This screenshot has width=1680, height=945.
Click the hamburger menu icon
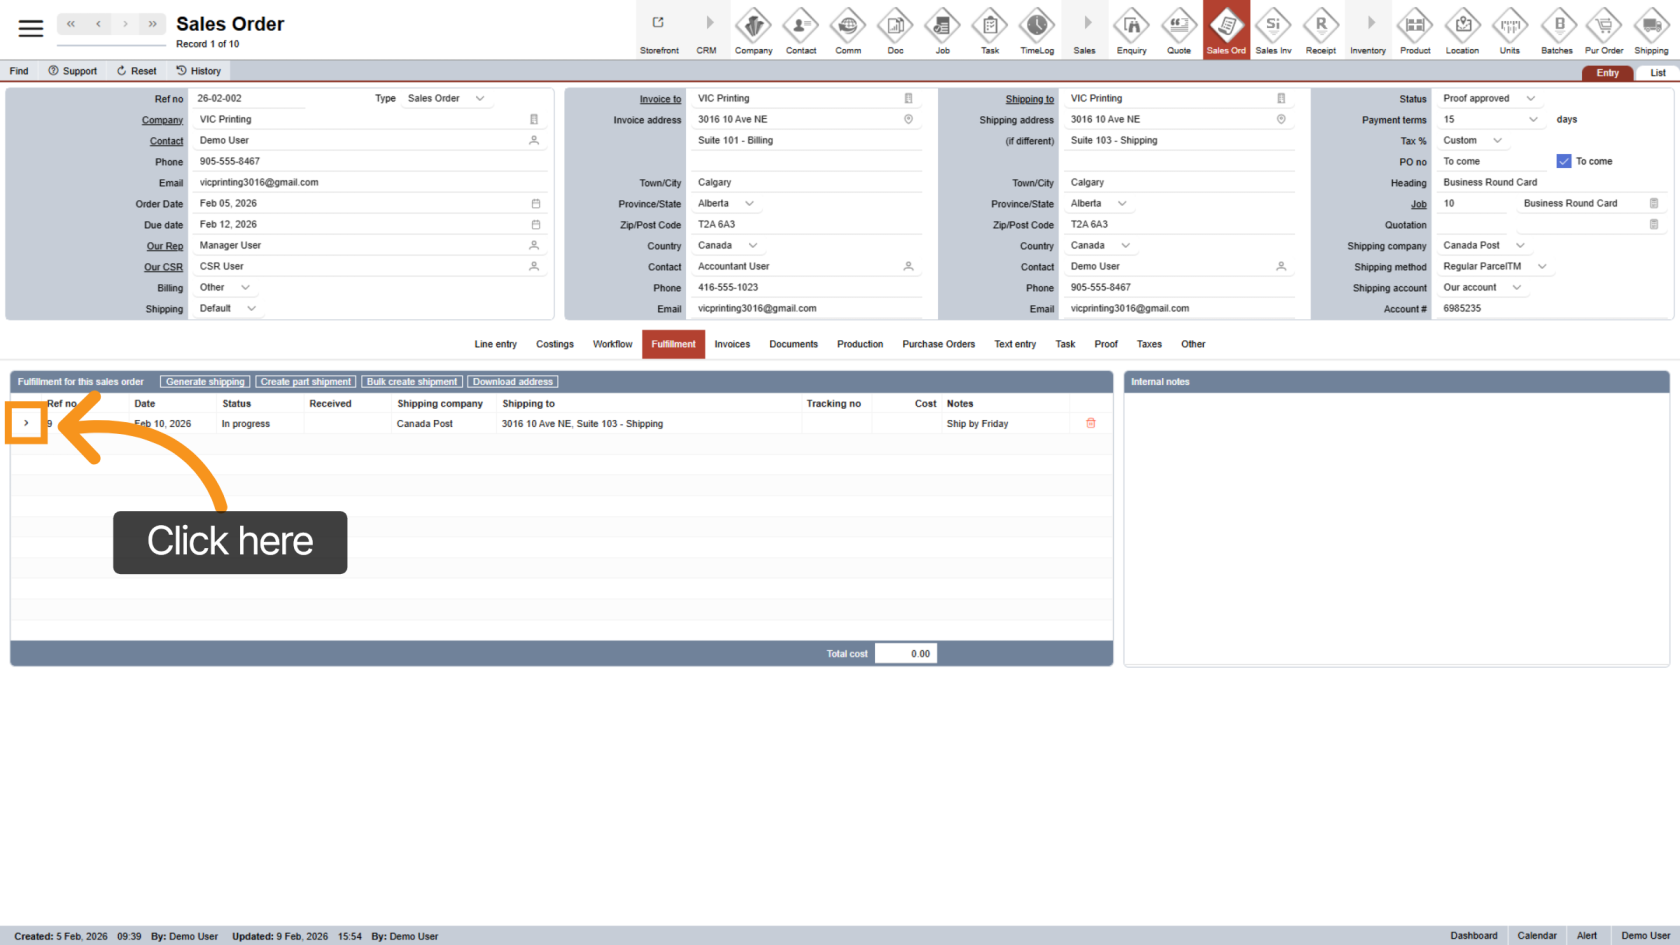coord(31,29)
